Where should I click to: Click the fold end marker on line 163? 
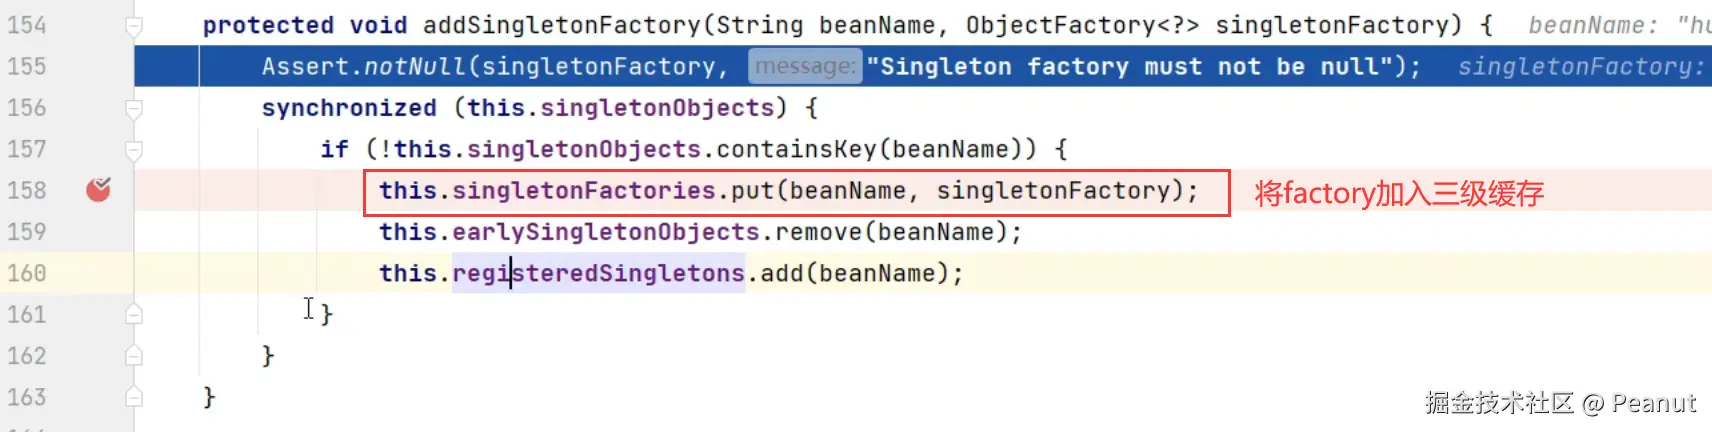pos(133,397)
